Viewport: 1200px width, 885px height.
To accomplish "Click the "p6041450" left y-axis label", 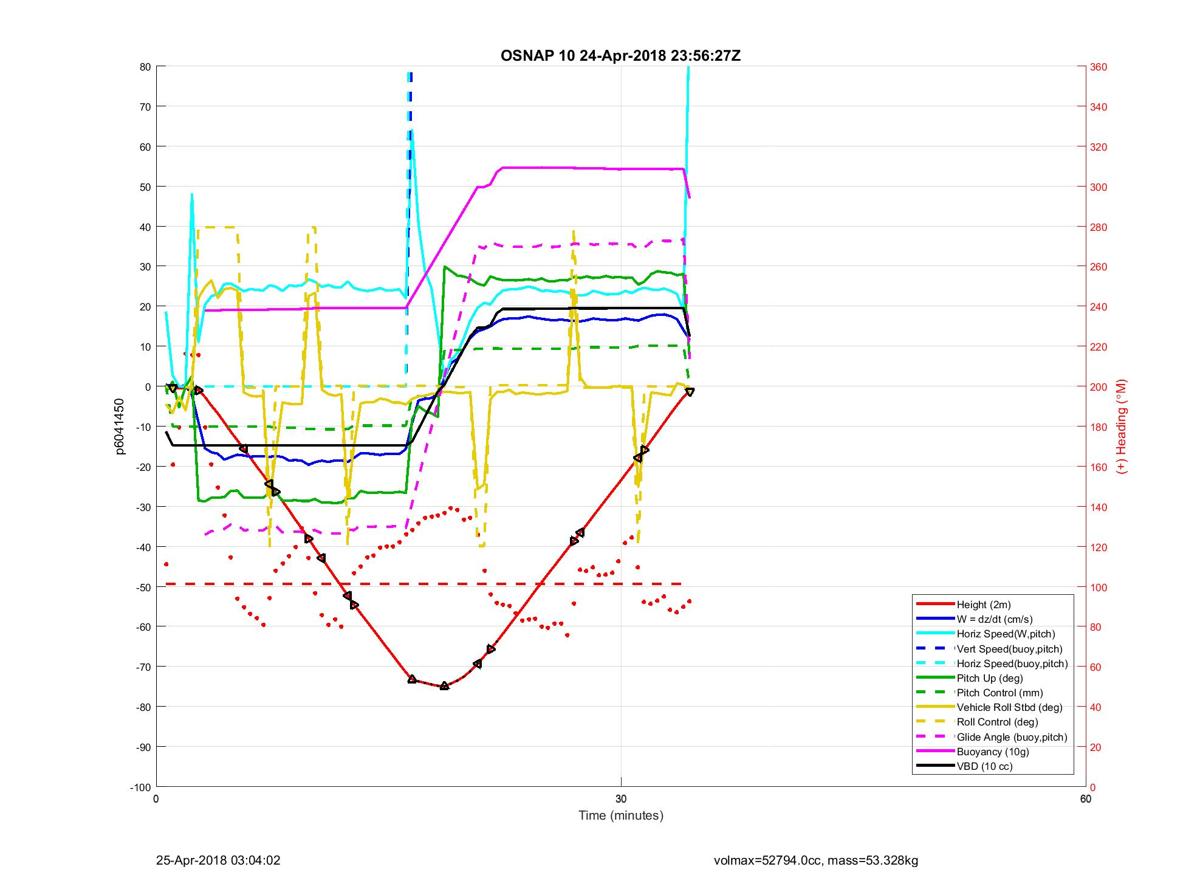I will (118, 427).
